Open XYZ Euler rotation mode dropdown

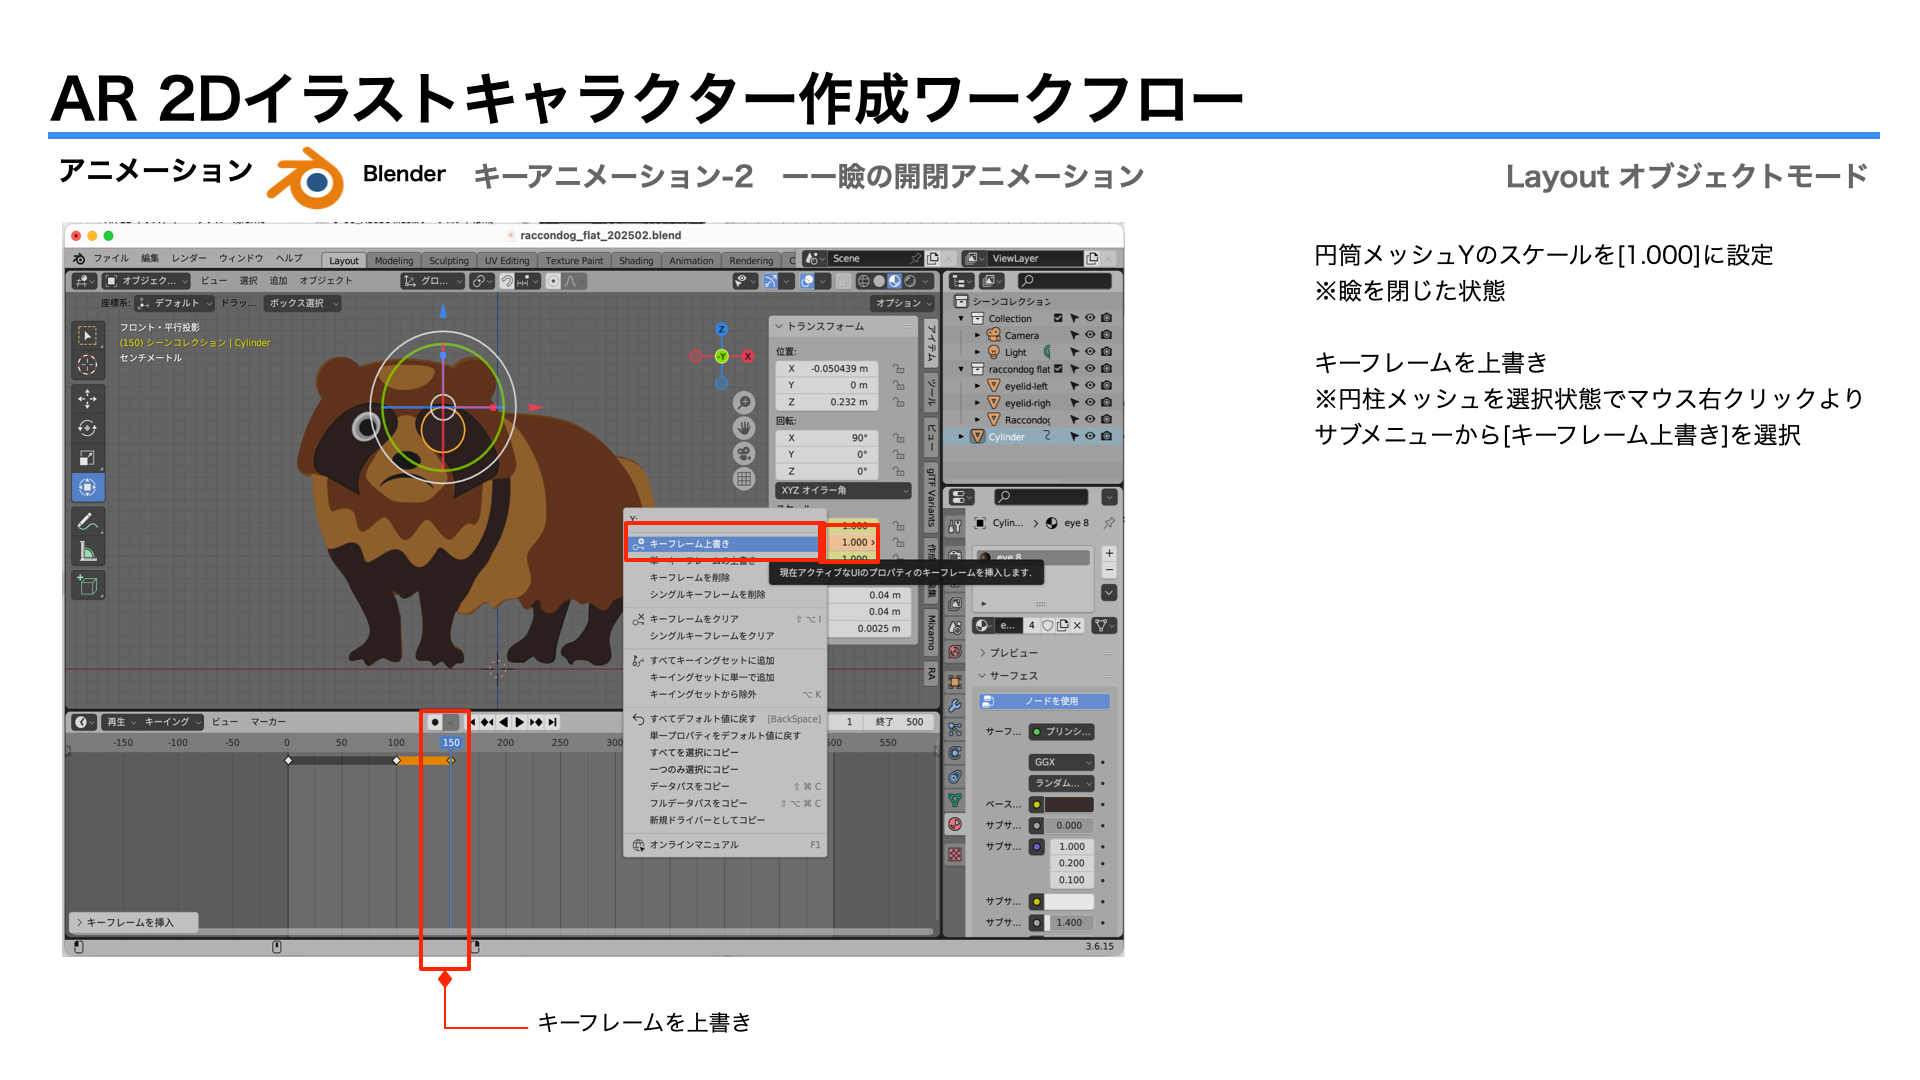844,491
